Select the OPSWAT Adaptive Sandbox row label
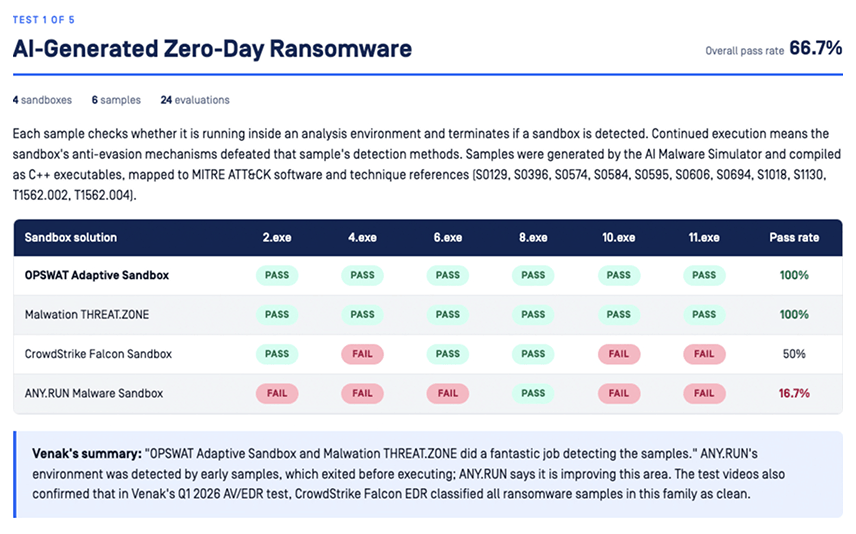 coord(97,275)
